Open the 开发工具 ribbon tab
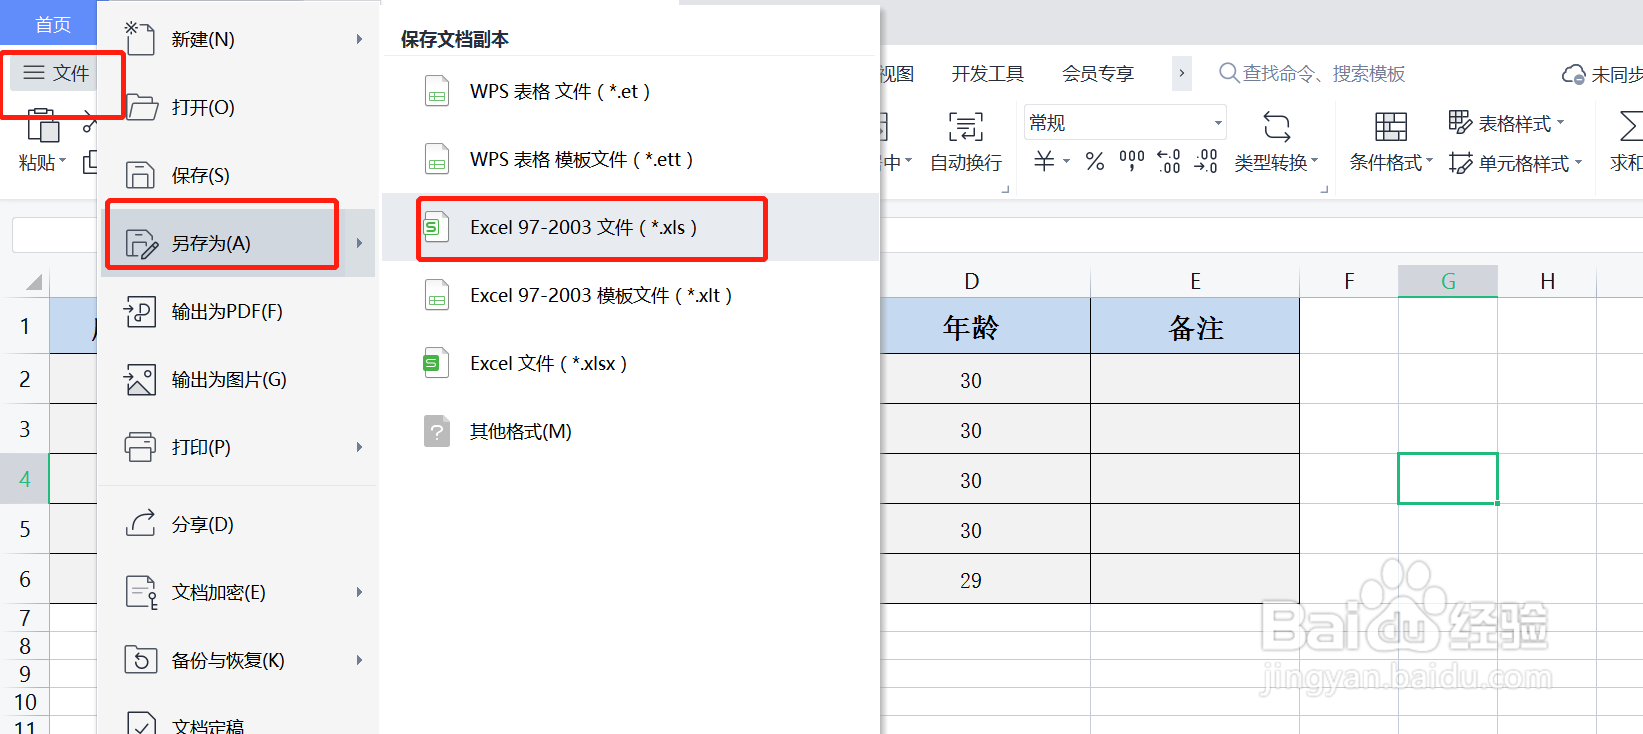1643x734 pixels. (x=988, y=74)
